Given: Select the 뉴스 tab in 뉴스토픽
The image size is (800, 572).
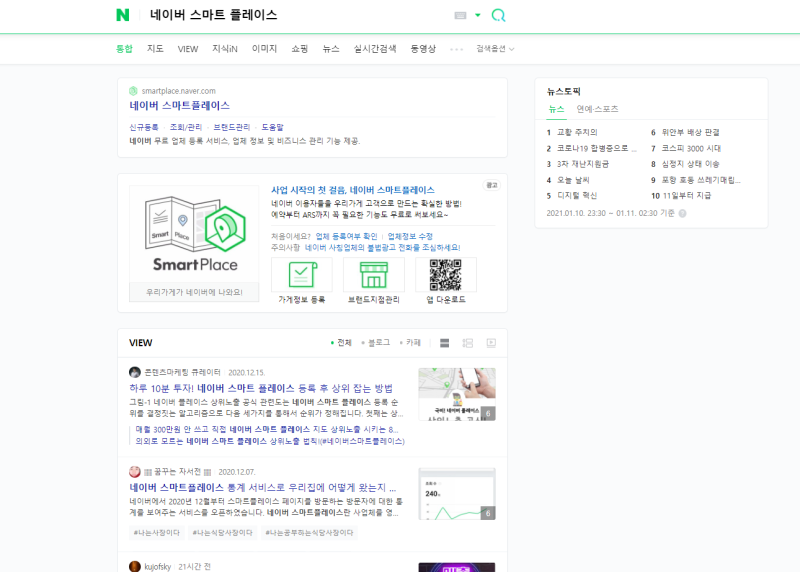Looking at the screenshot, I should coord(556,109).
